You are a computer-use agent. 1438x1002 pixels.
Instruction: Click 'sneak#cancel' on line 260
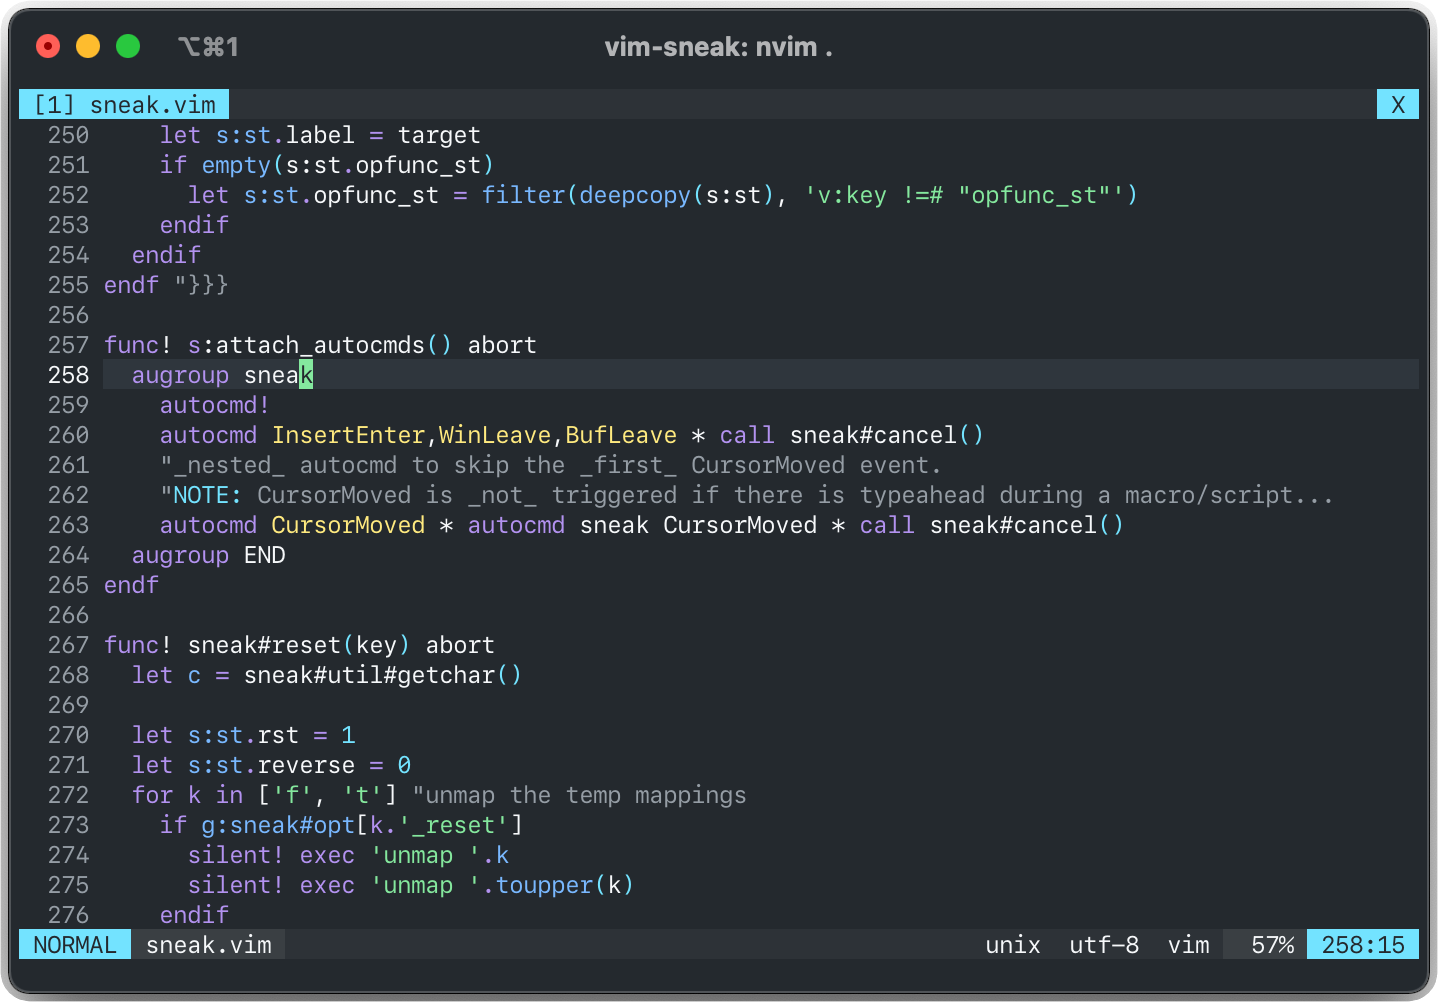click(873, 435)
